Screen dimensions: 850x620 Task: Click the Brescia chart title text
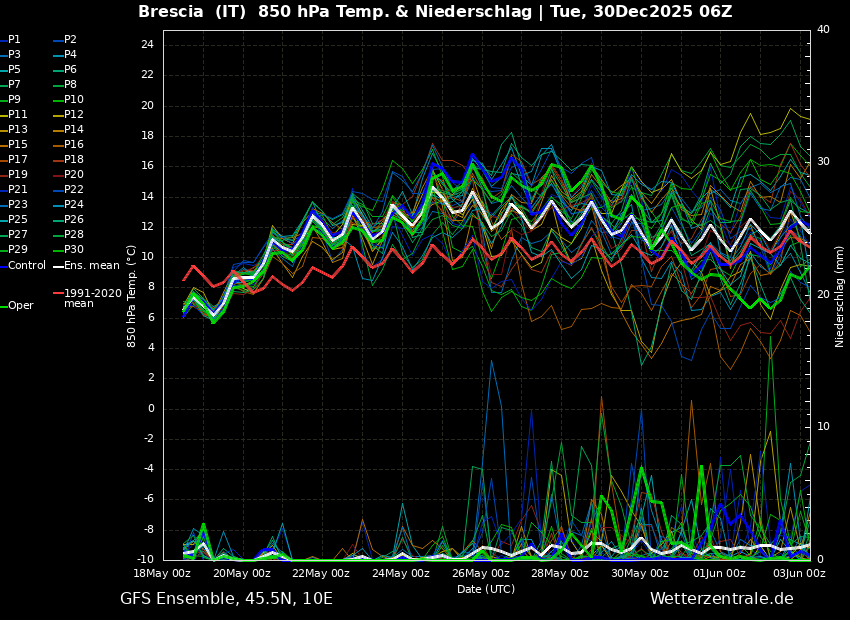pyautogui.click(x=435, y=11)
